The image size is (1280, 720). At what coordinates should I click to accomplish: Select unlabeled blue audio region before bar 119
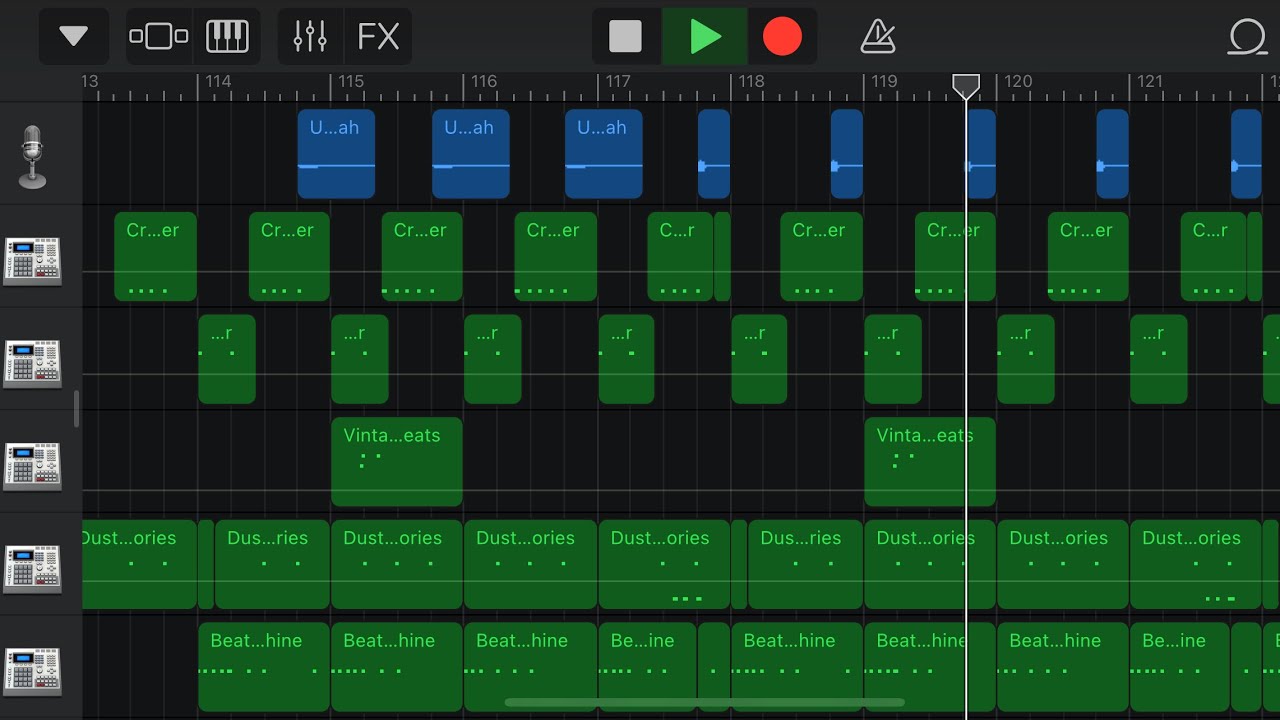tap(847, 154)
